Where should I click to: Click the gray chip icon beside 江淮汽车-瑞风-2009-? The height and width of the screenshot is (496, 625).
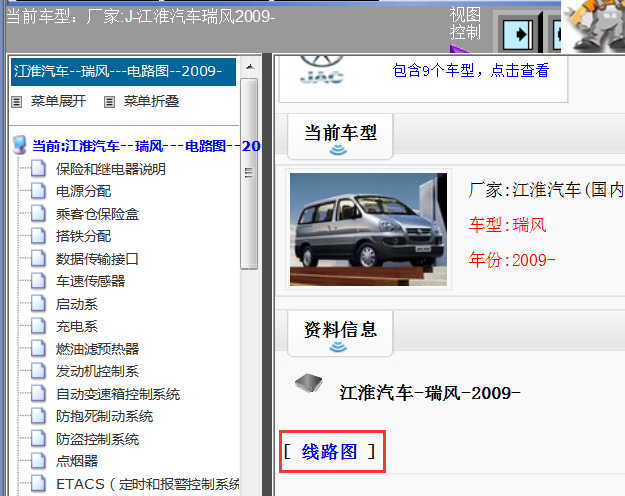[x=309, y=383]
